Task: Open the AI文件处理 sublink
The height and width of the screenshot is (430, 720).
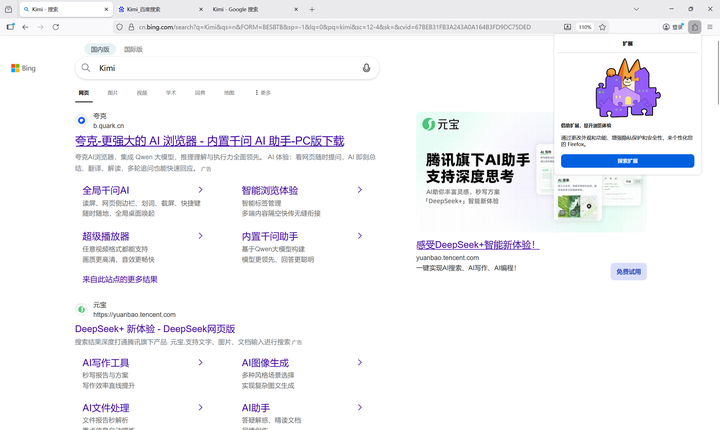Action: [106, 408]
